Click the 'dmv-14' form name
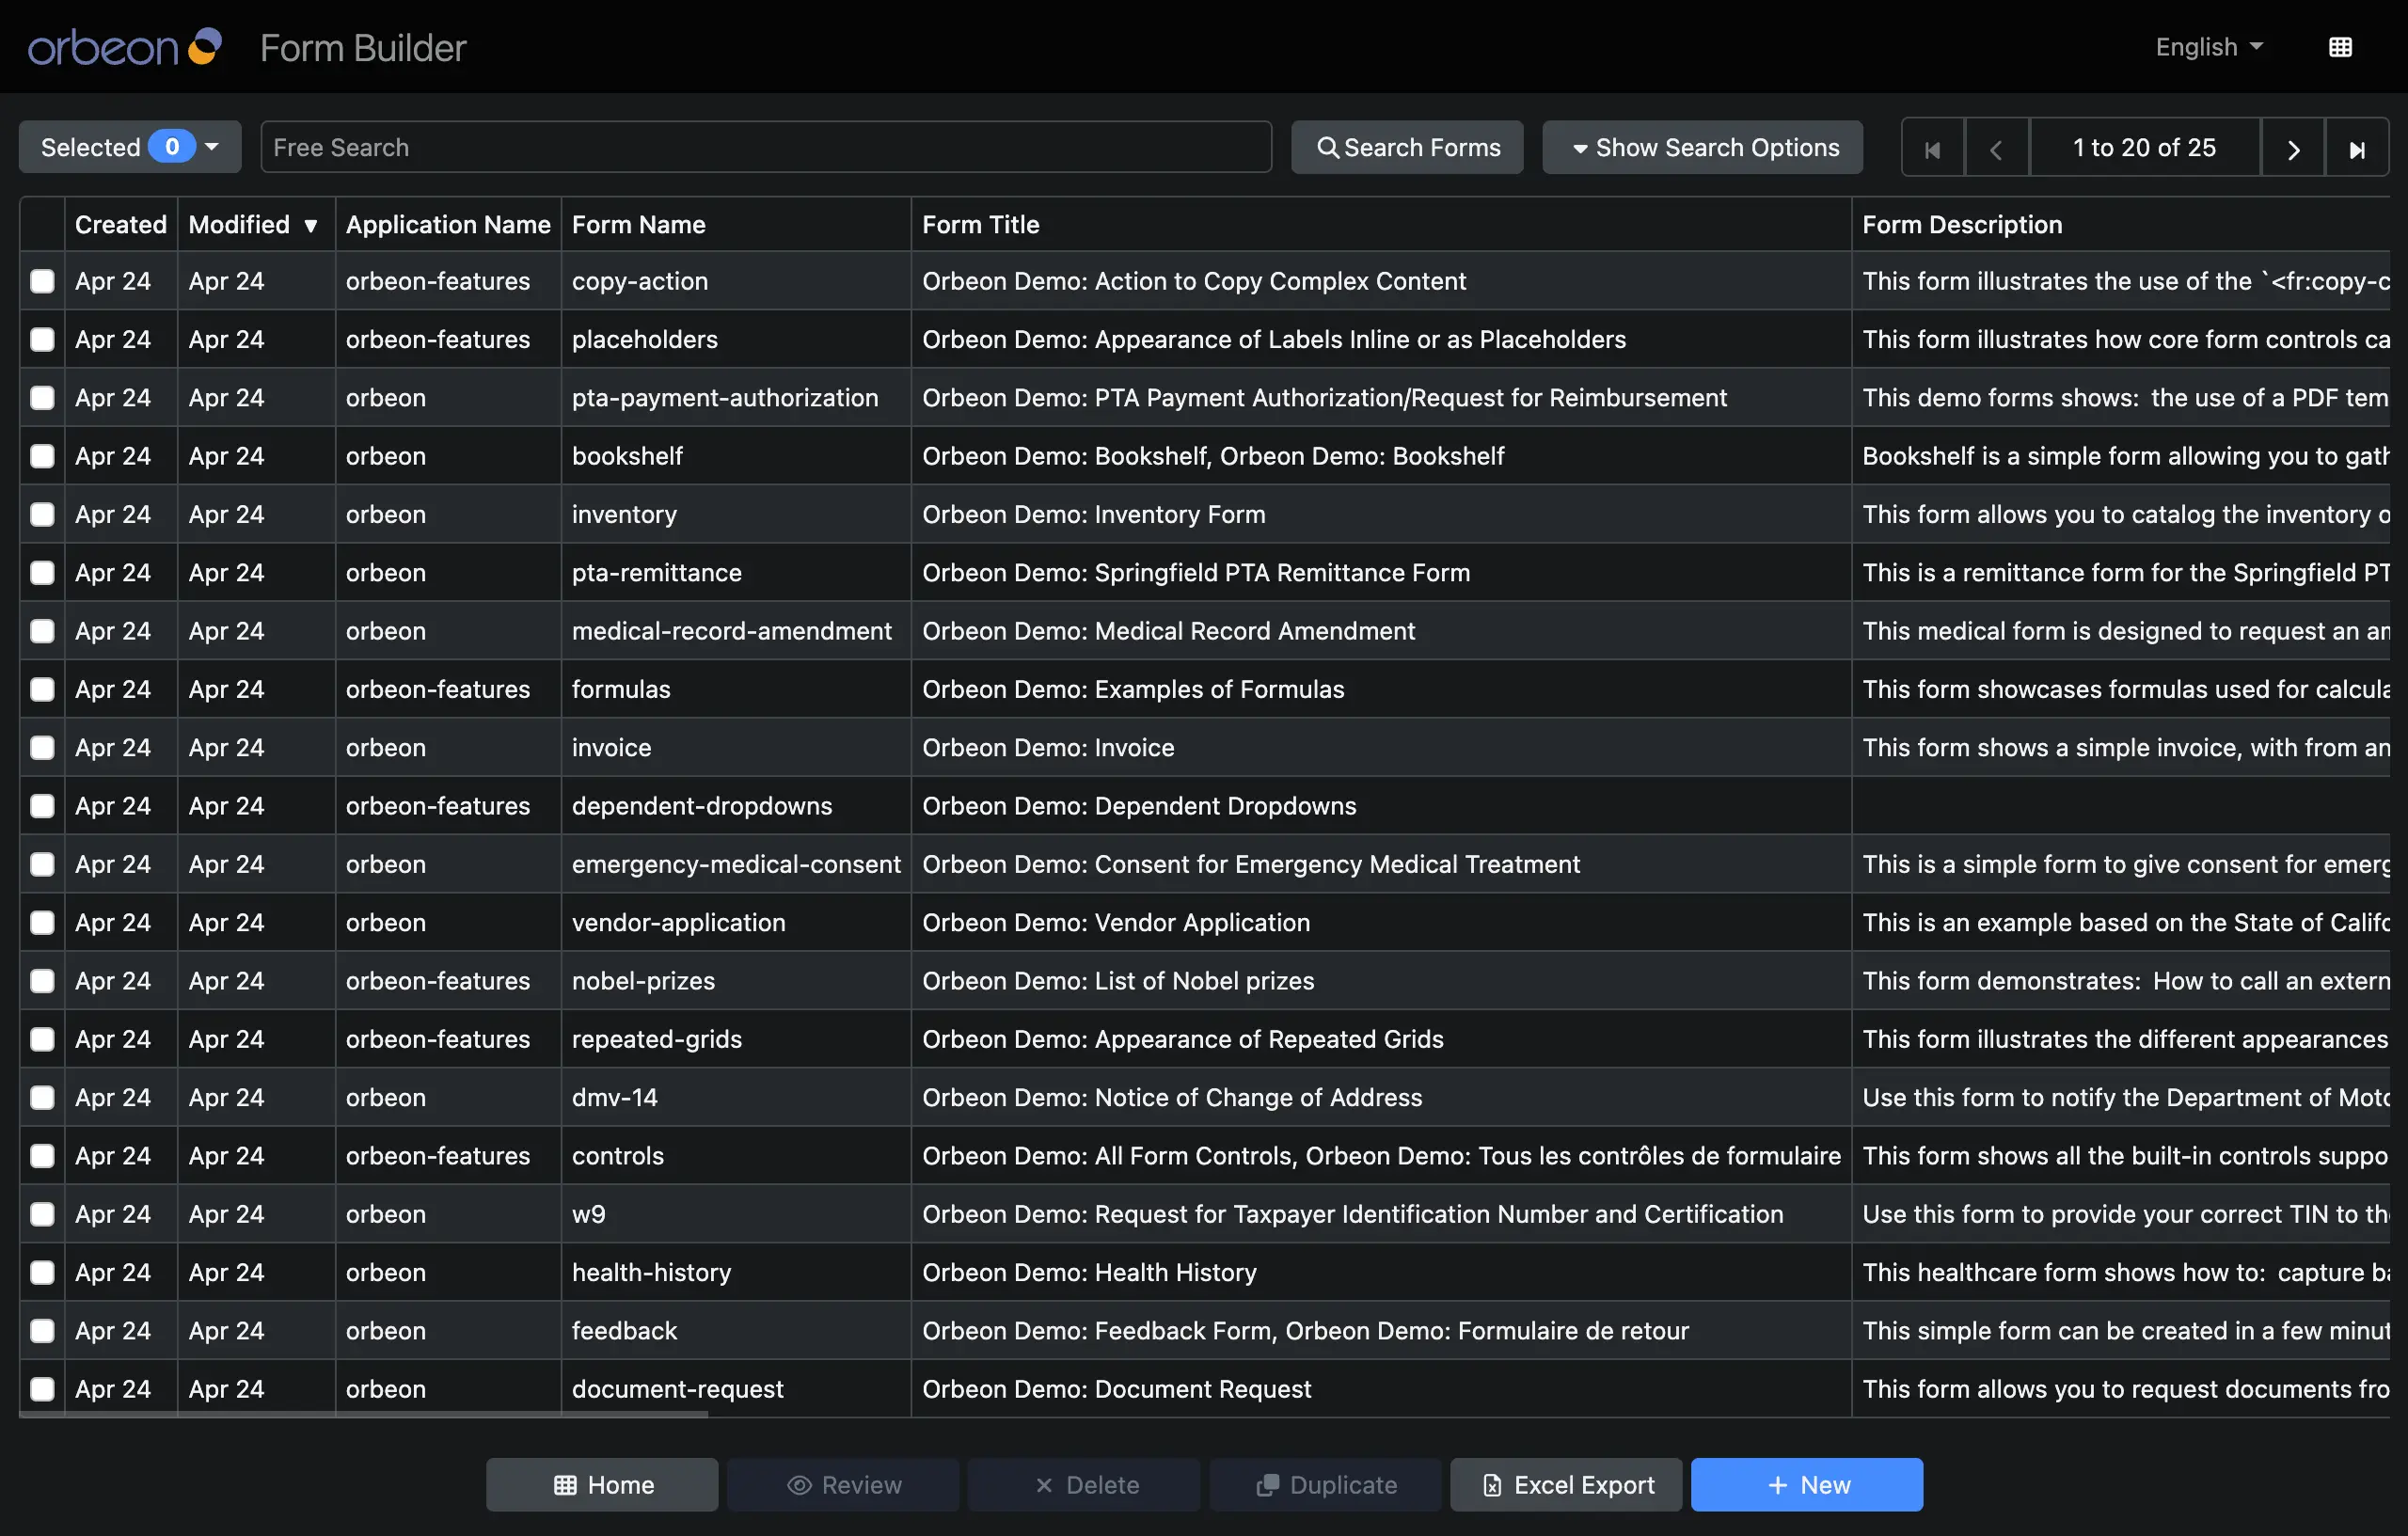2408x1536 pixels. click(x=614, y=1097)
